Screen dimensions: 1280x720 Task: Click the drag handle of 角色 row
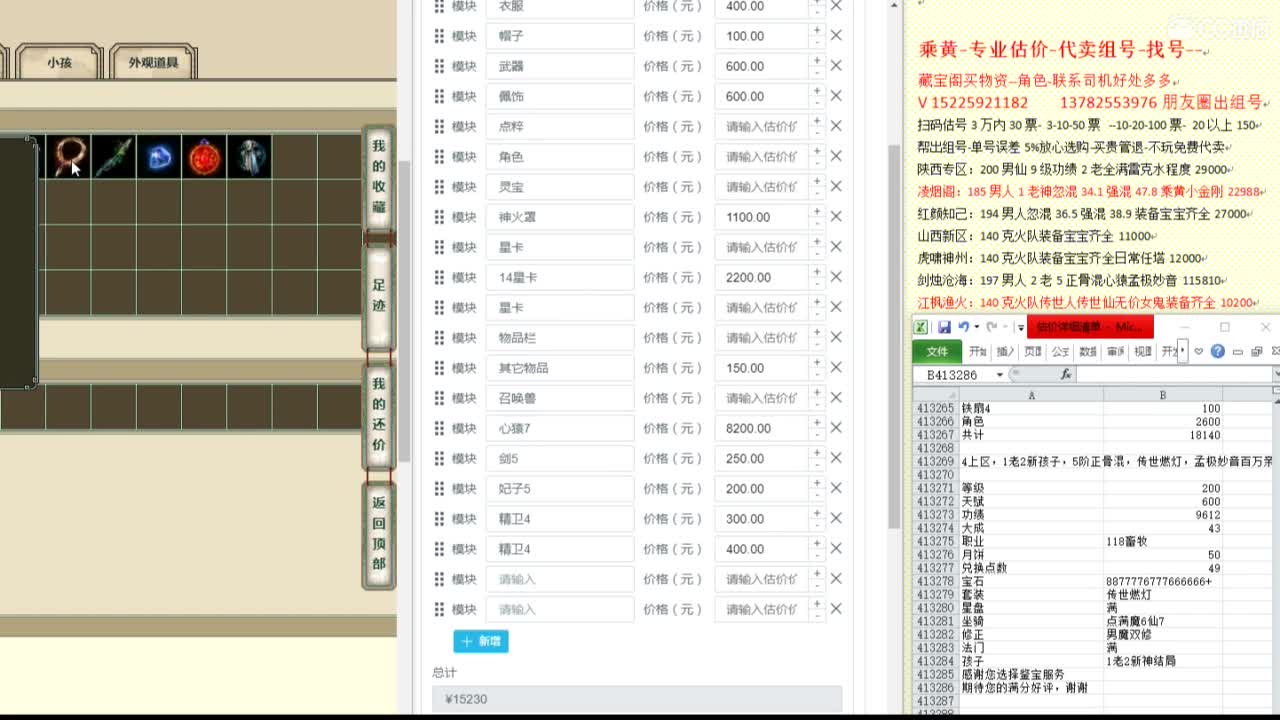tap(439, 157)
